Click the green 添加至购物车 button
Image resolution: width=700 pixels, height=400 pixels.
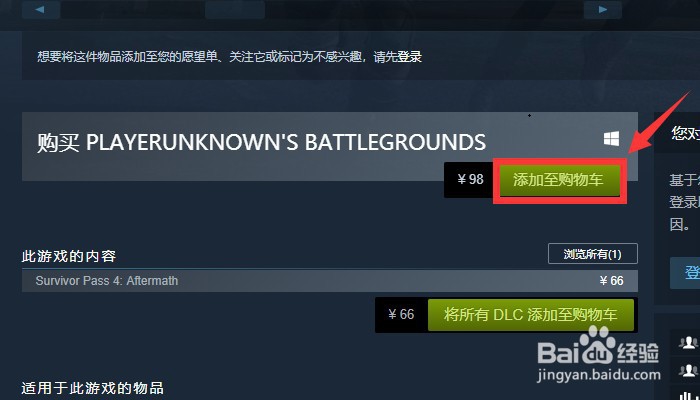[x=560, y=180]
